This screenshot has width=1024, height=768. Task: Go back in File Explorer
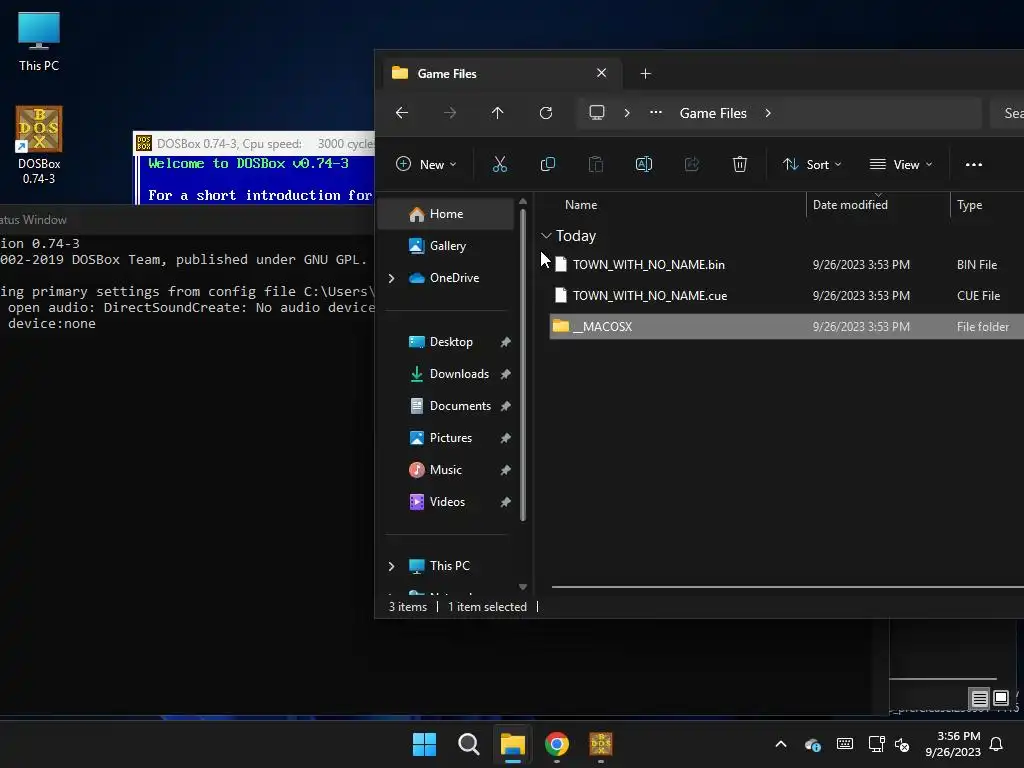[402, 113]
